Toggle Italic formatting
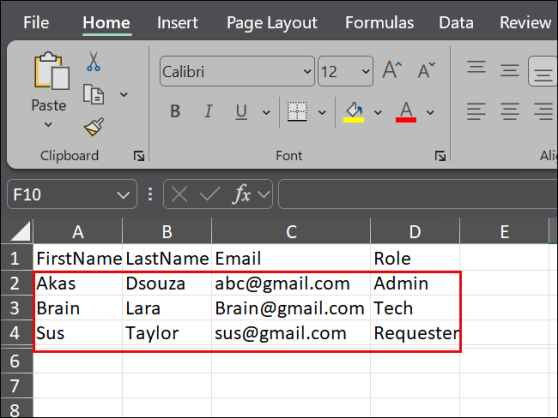The width and height of the screenshot is (558, 418). point(209,111)
